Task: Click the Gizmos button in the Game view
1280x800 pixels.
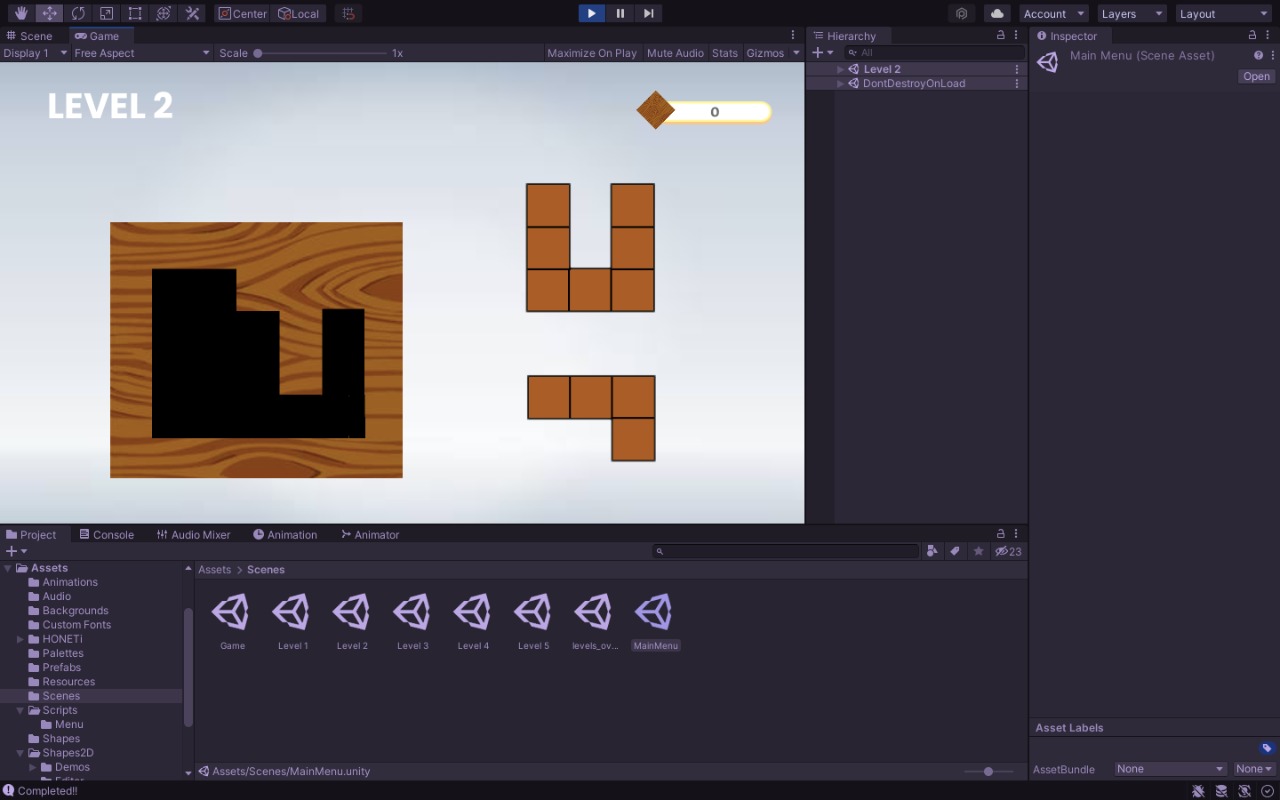Action: click(x=765, y=53)
